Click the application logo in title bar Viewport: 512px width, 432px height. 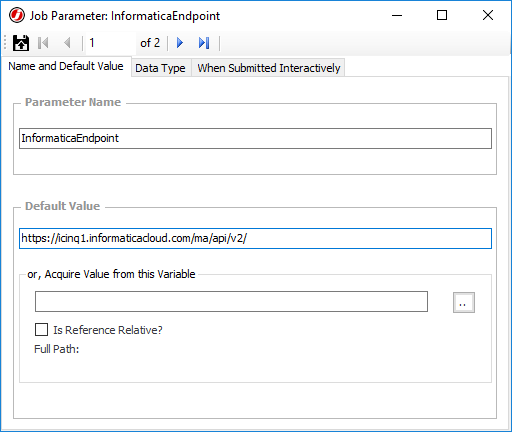point(17,15)
